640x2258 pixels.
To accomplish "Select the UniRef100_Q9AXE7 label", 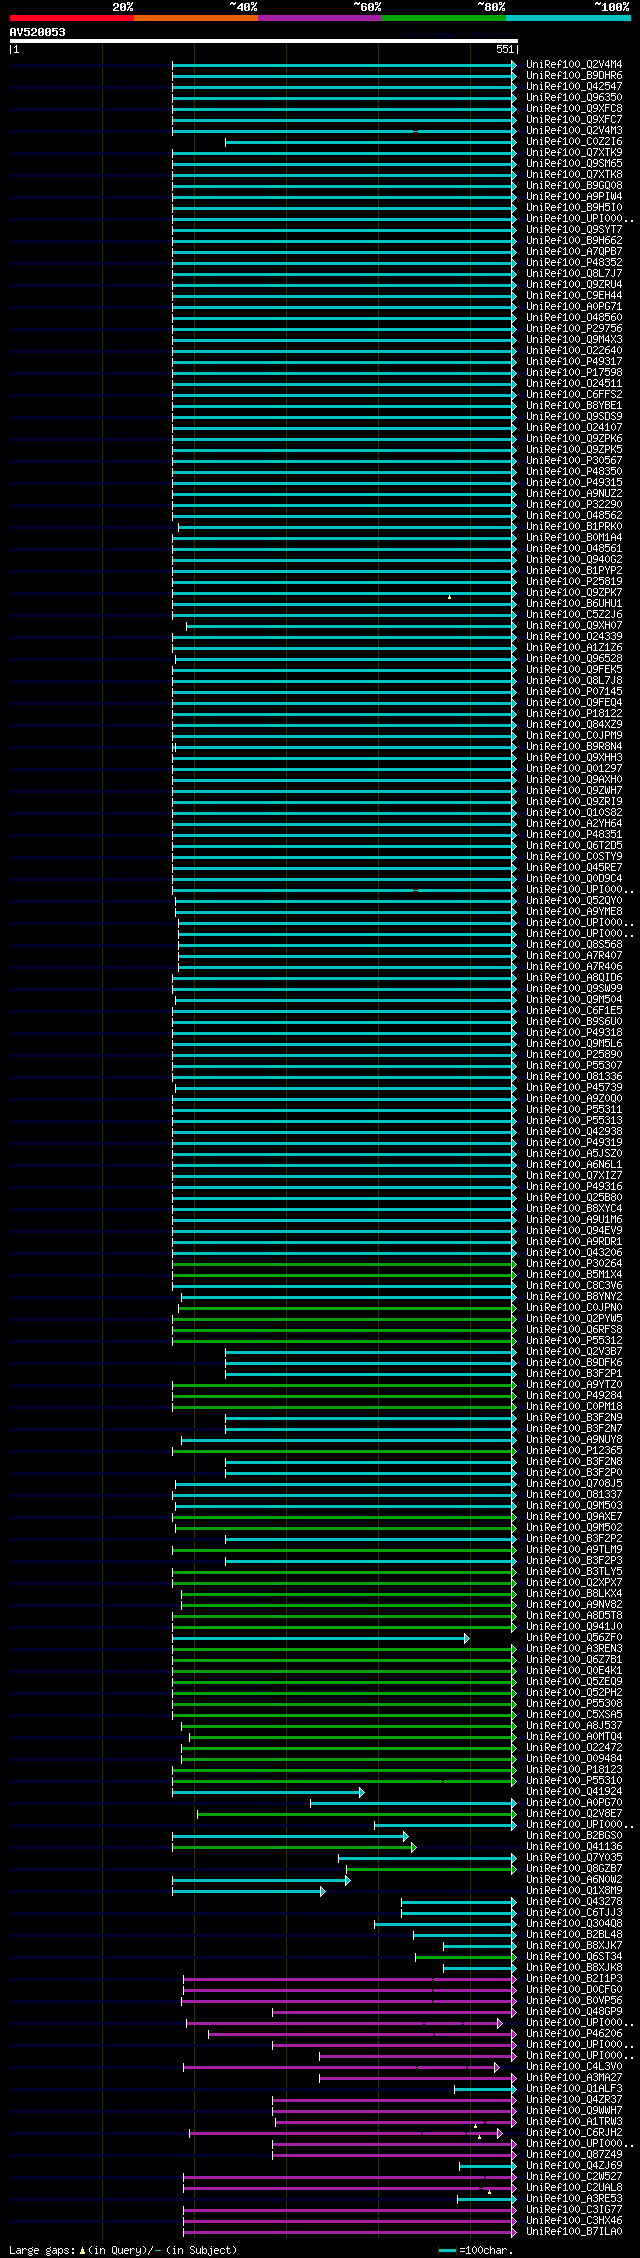I will tap(574, 1517).
